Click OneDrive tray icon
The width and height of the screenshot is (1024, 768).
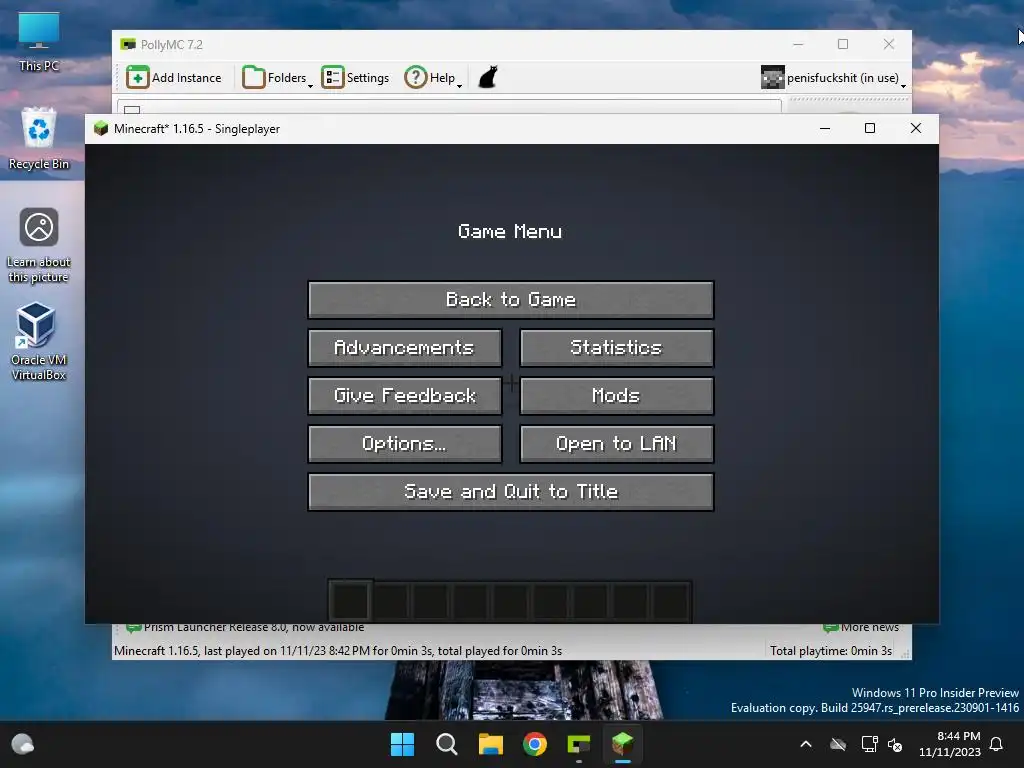tap(838, 744)
